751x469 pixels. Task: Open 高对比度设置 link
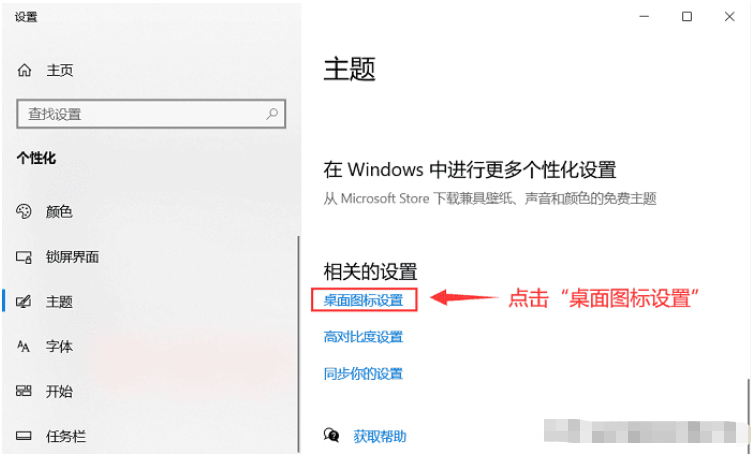(364, 337)
